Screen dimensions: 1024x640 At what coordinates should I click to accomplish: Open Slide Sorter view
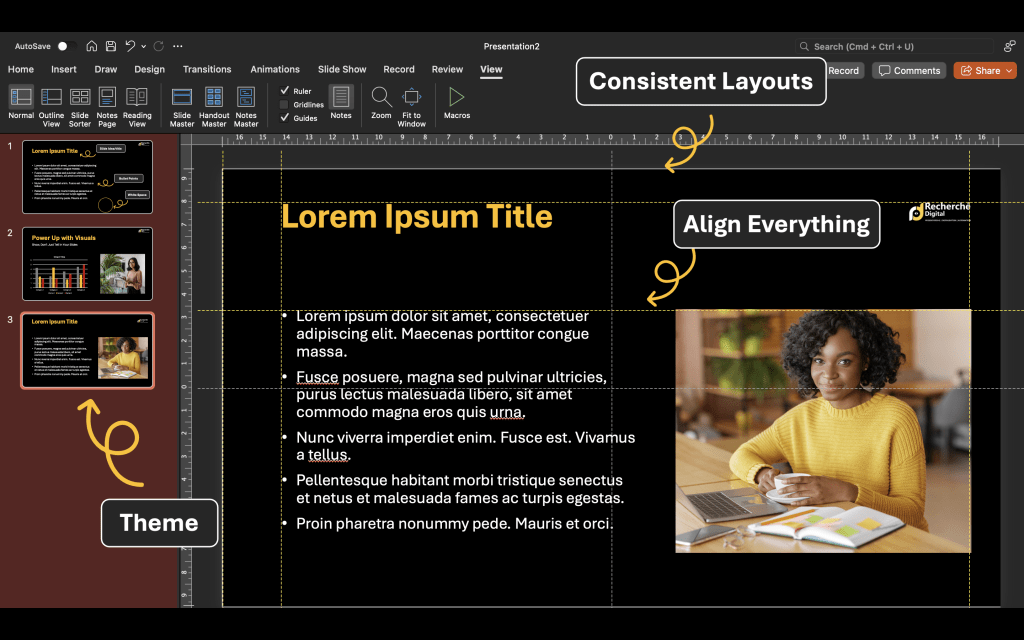click(79, 103)
